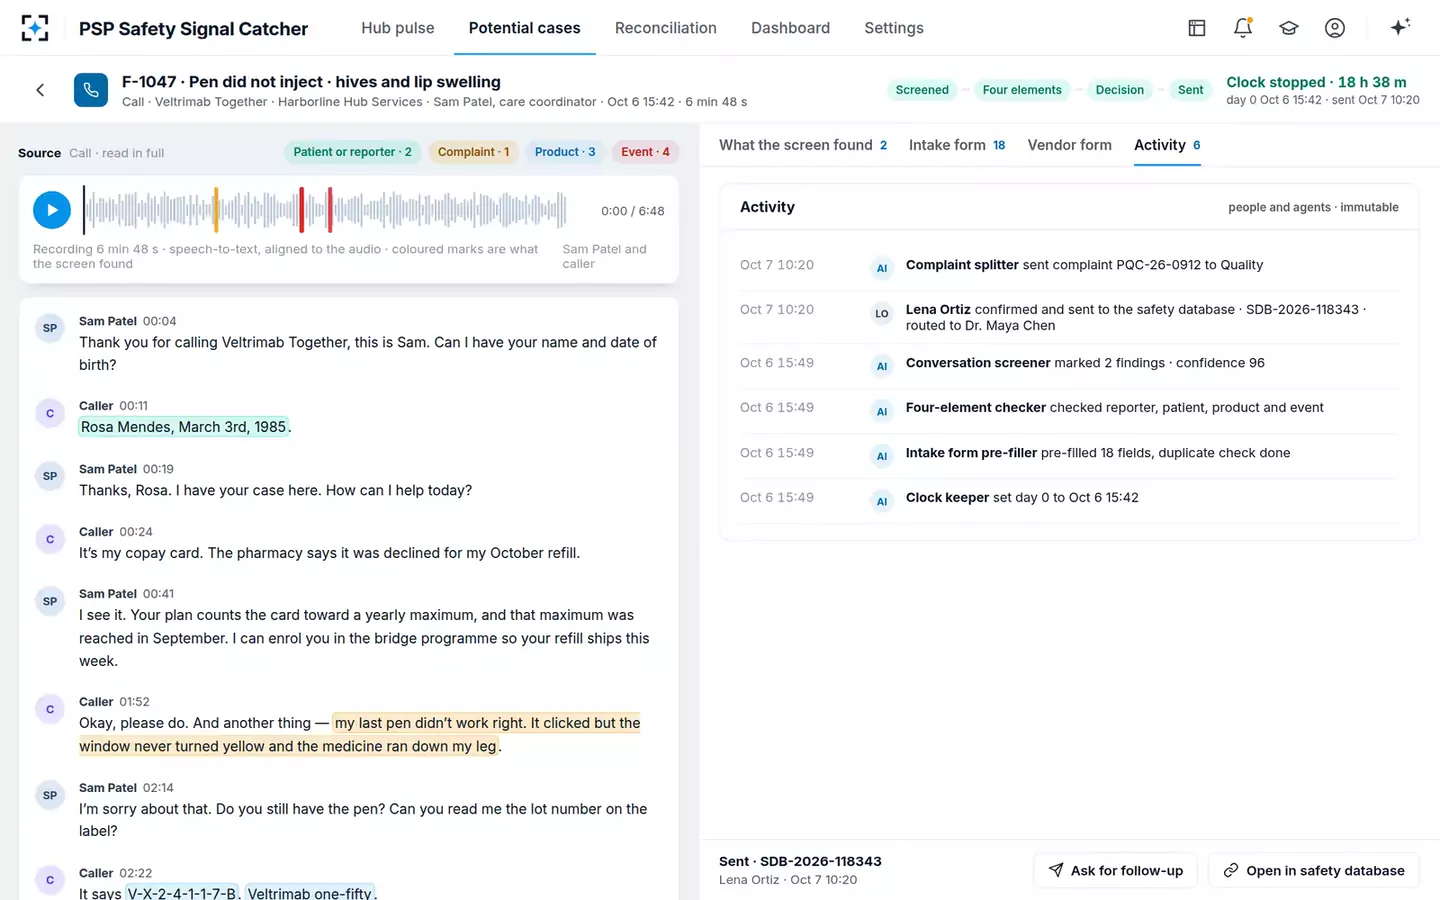Switch to the Reconciliation tab
Viewport: 1440px width, 900px height.
coord(666,28)
